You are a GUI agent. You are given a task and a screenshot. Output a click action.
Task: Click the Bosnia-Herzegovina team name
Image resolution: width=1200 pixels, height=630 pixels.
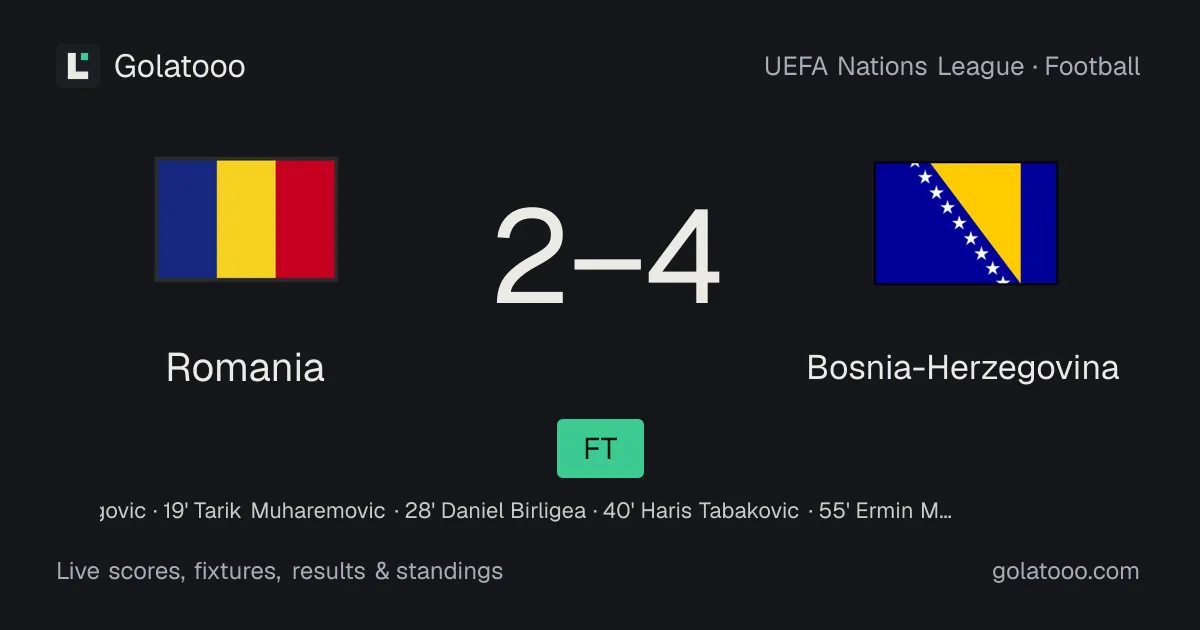[963, 368]
